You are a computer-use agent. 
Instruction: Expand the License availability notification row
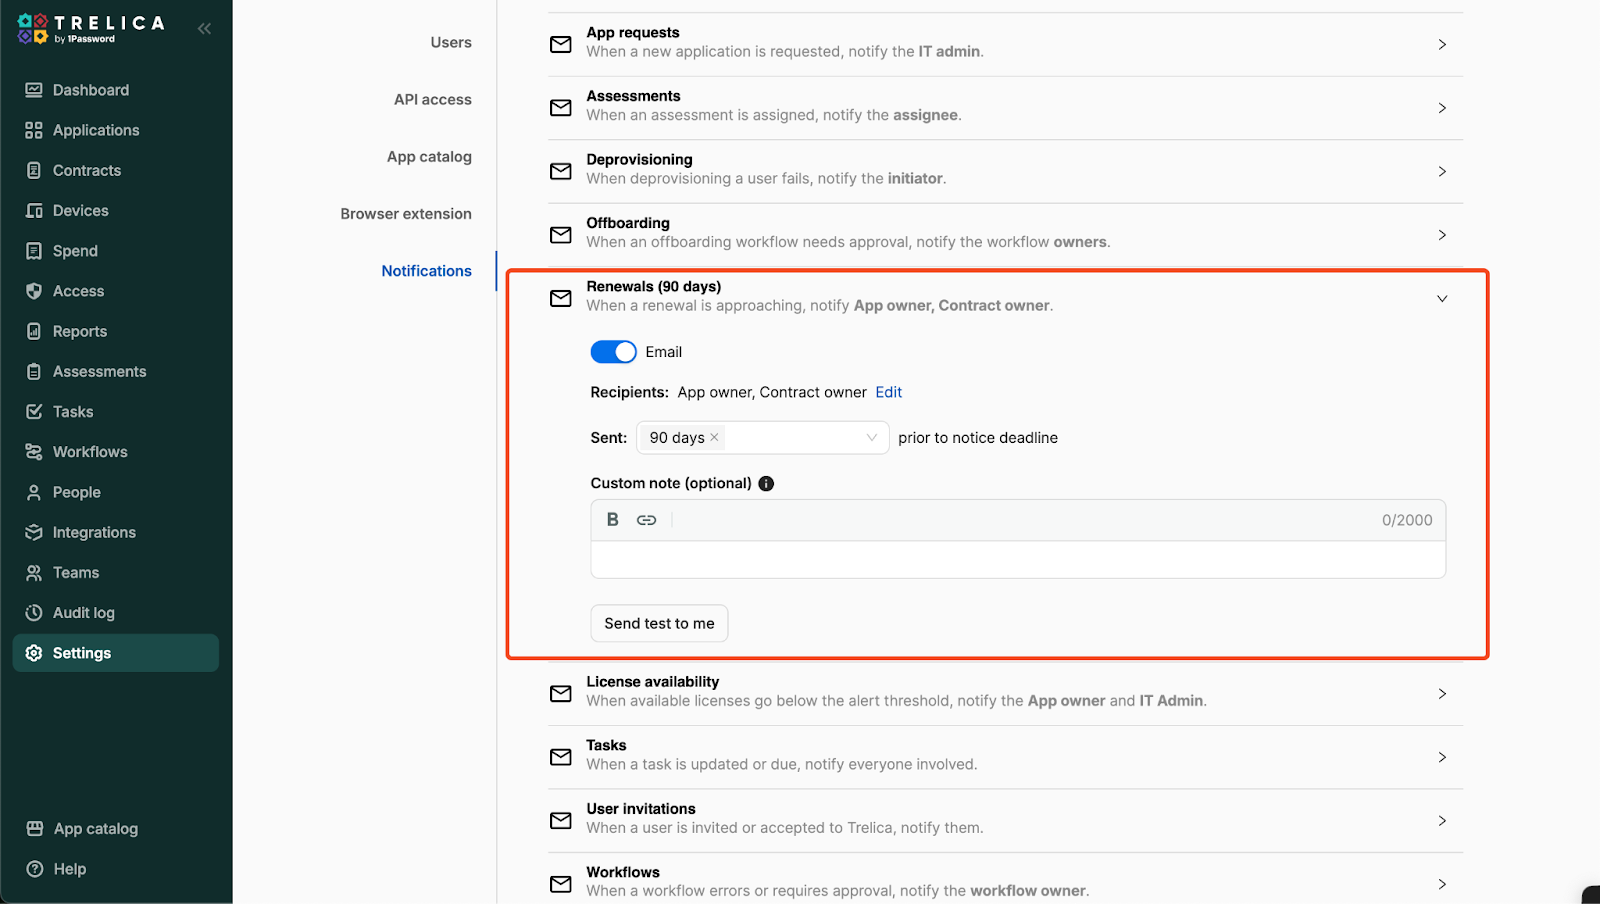point(1441,693)
